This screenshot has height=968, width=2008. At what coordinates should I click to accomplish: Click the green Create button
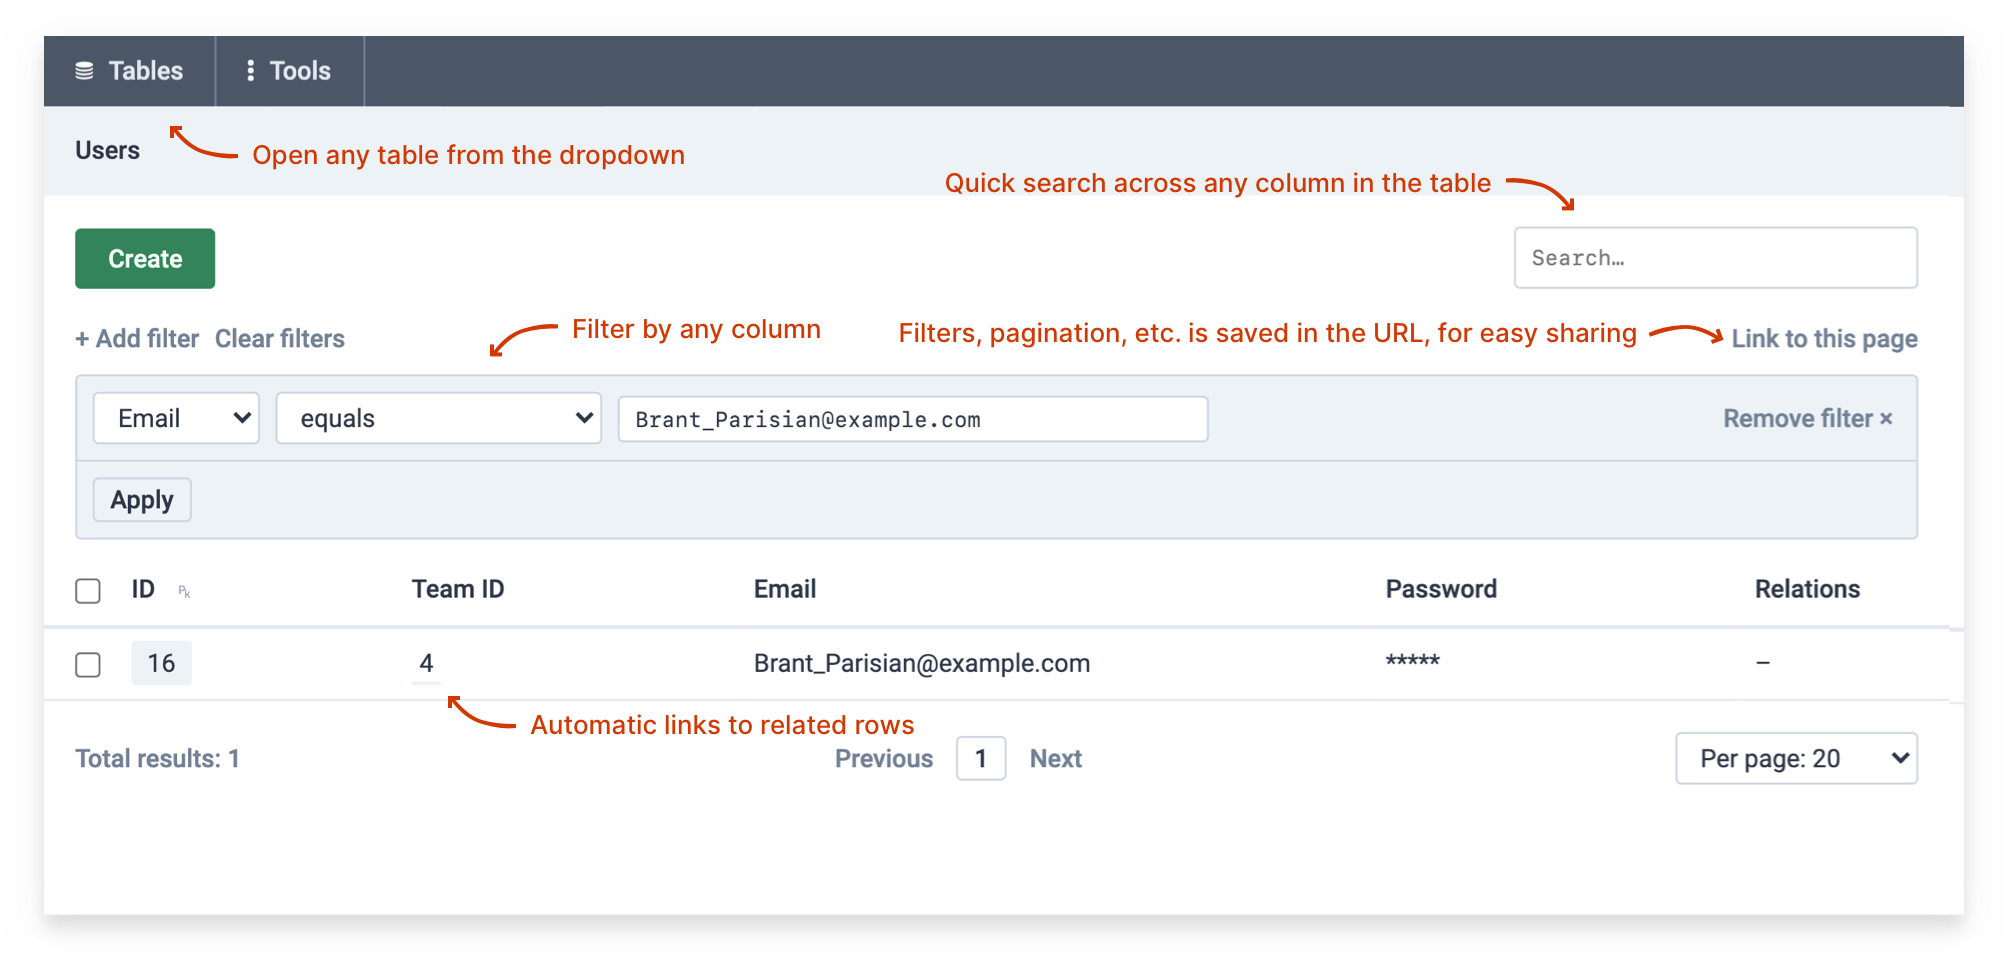coord(145,259)
